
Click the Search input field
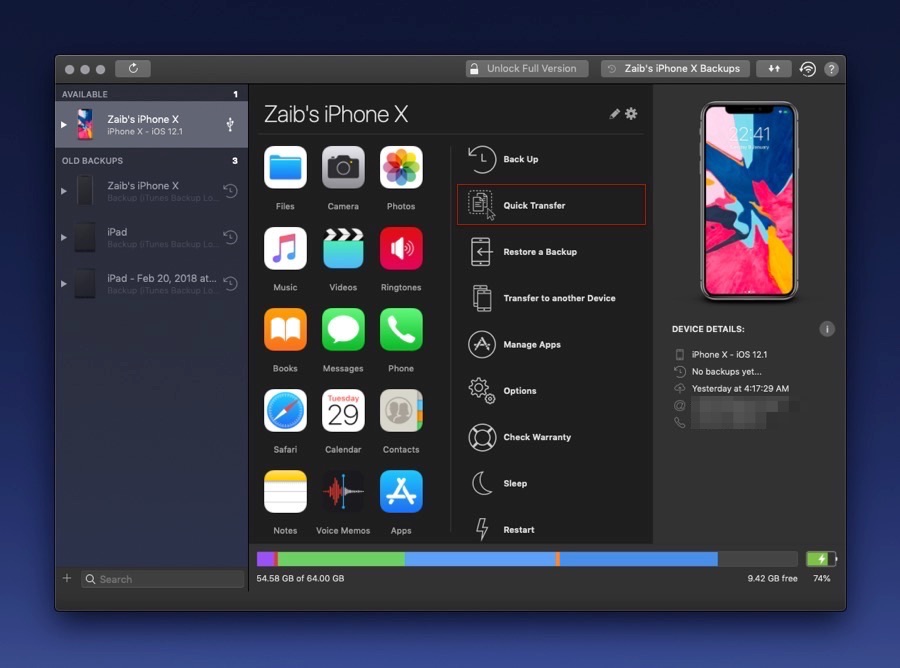pyautogui.click(x=162, y=579)
